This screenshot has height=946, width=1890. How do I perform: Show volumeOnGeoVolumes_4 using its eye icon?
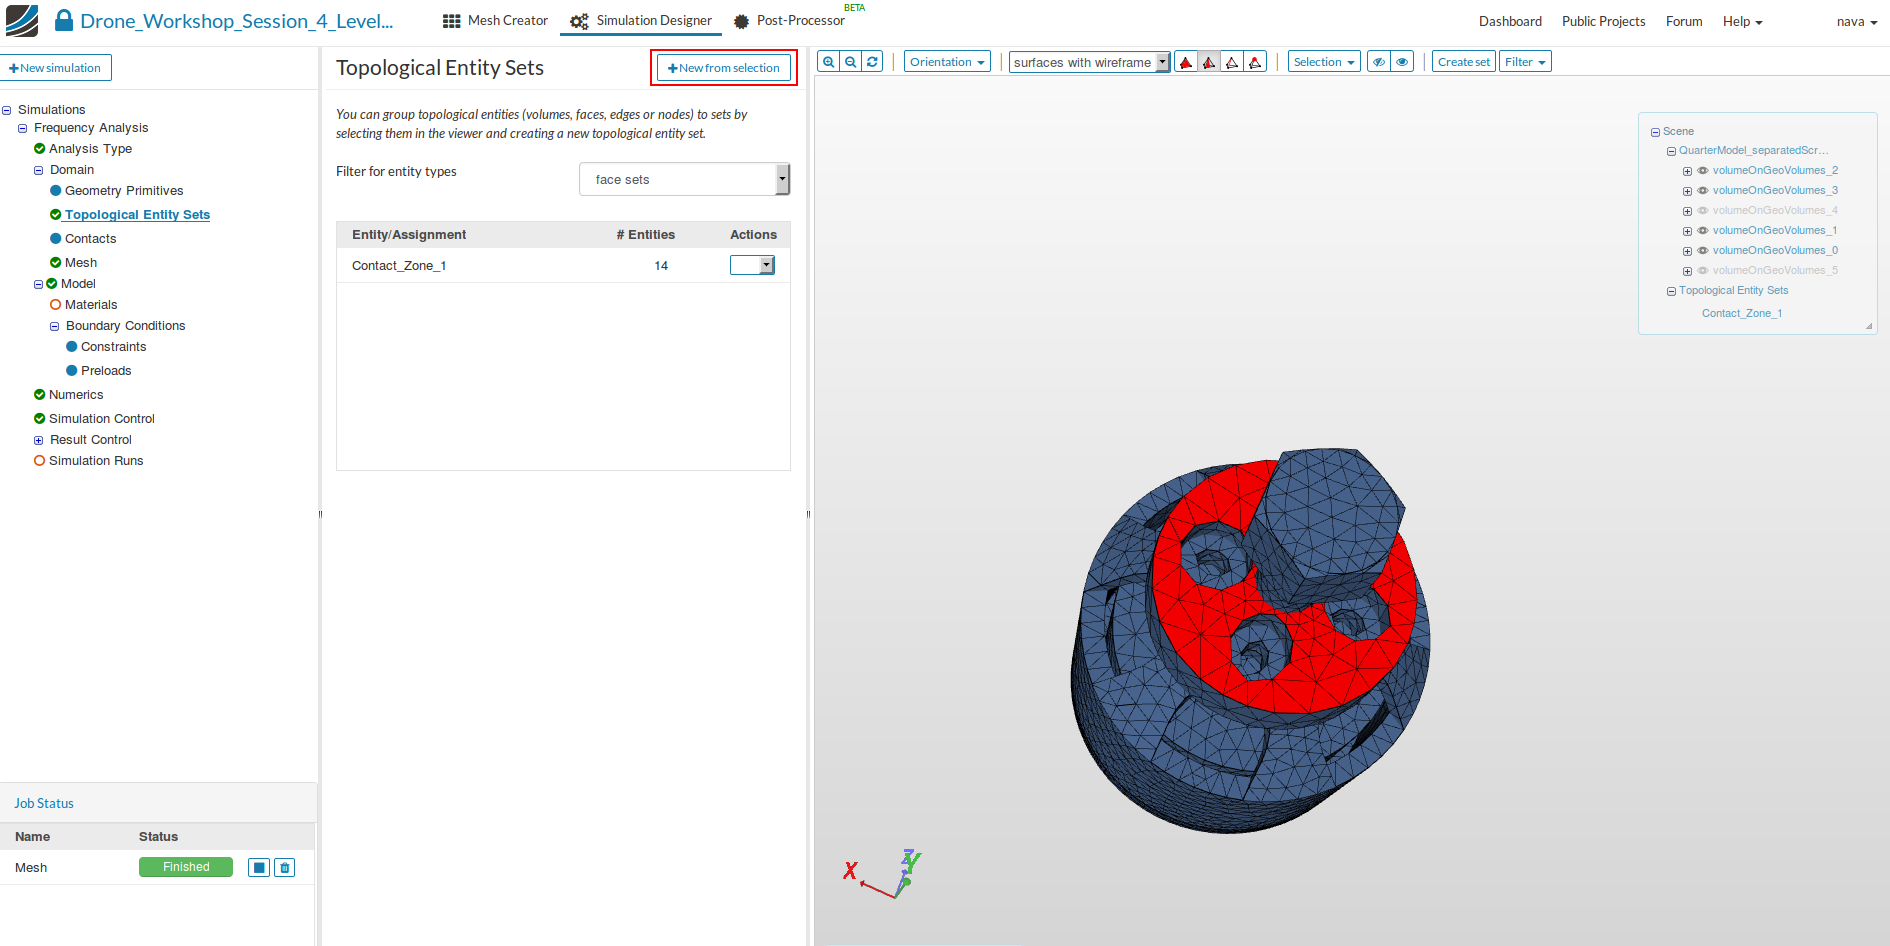coord(1703,211)
